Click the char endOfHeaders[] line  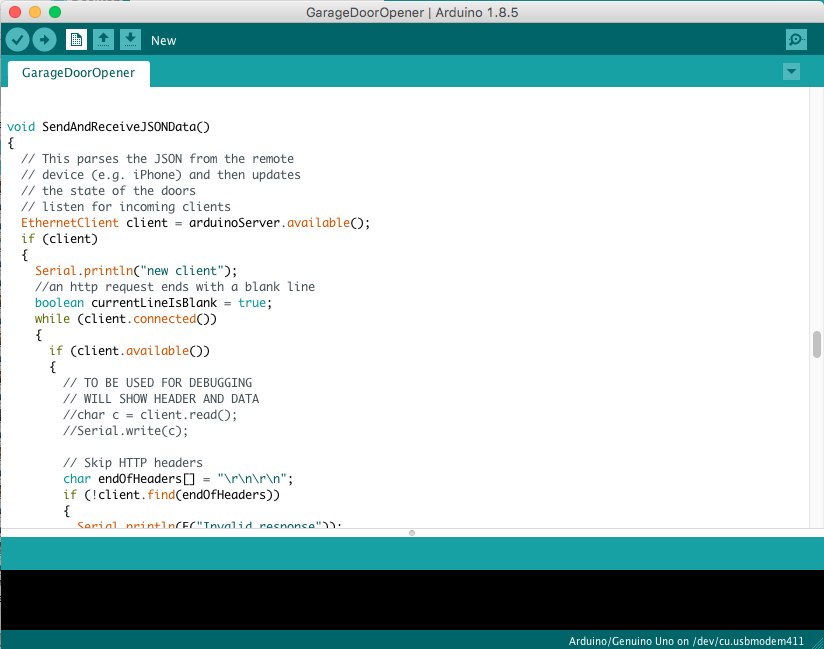[x=178, y=479]
